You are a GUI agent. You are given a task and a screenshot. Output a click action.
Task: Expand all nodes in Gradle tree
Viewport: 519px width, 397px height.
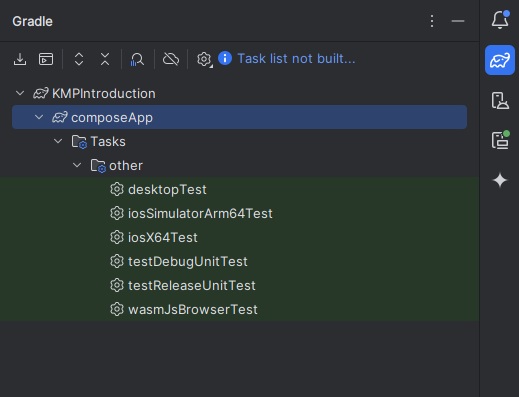pos(79,59)
